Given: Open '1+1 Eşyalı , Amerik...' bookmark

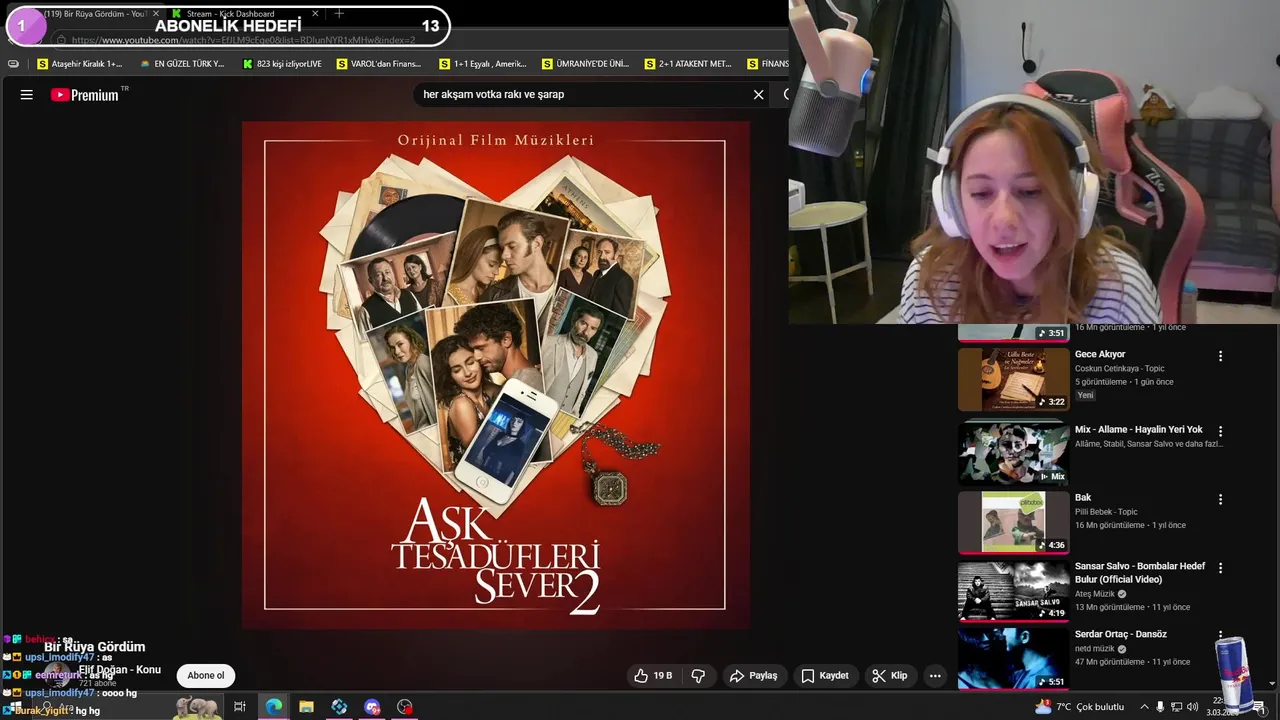Looking at the screenshot, I should [x=483, y=64].
